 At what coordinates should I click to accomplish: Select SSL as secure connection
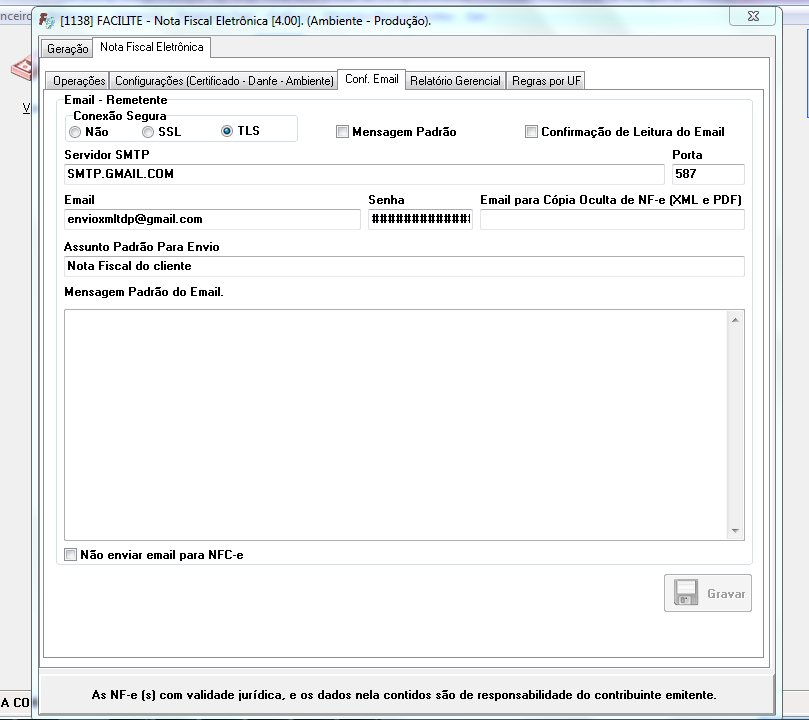pyautogui.click(x=148, y=132)
